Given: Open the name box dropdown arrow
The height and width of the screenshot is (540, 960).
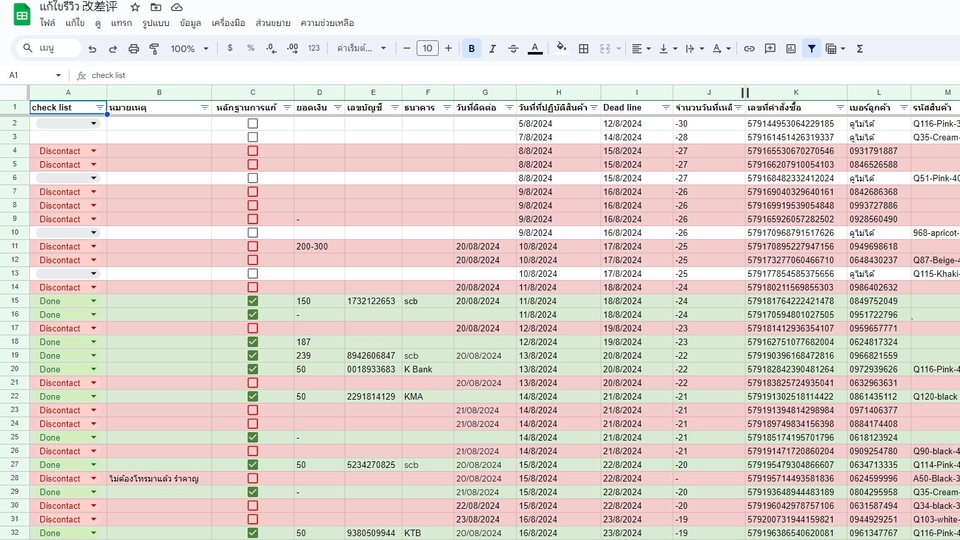Looking at the screenshot, I should 58,75.
